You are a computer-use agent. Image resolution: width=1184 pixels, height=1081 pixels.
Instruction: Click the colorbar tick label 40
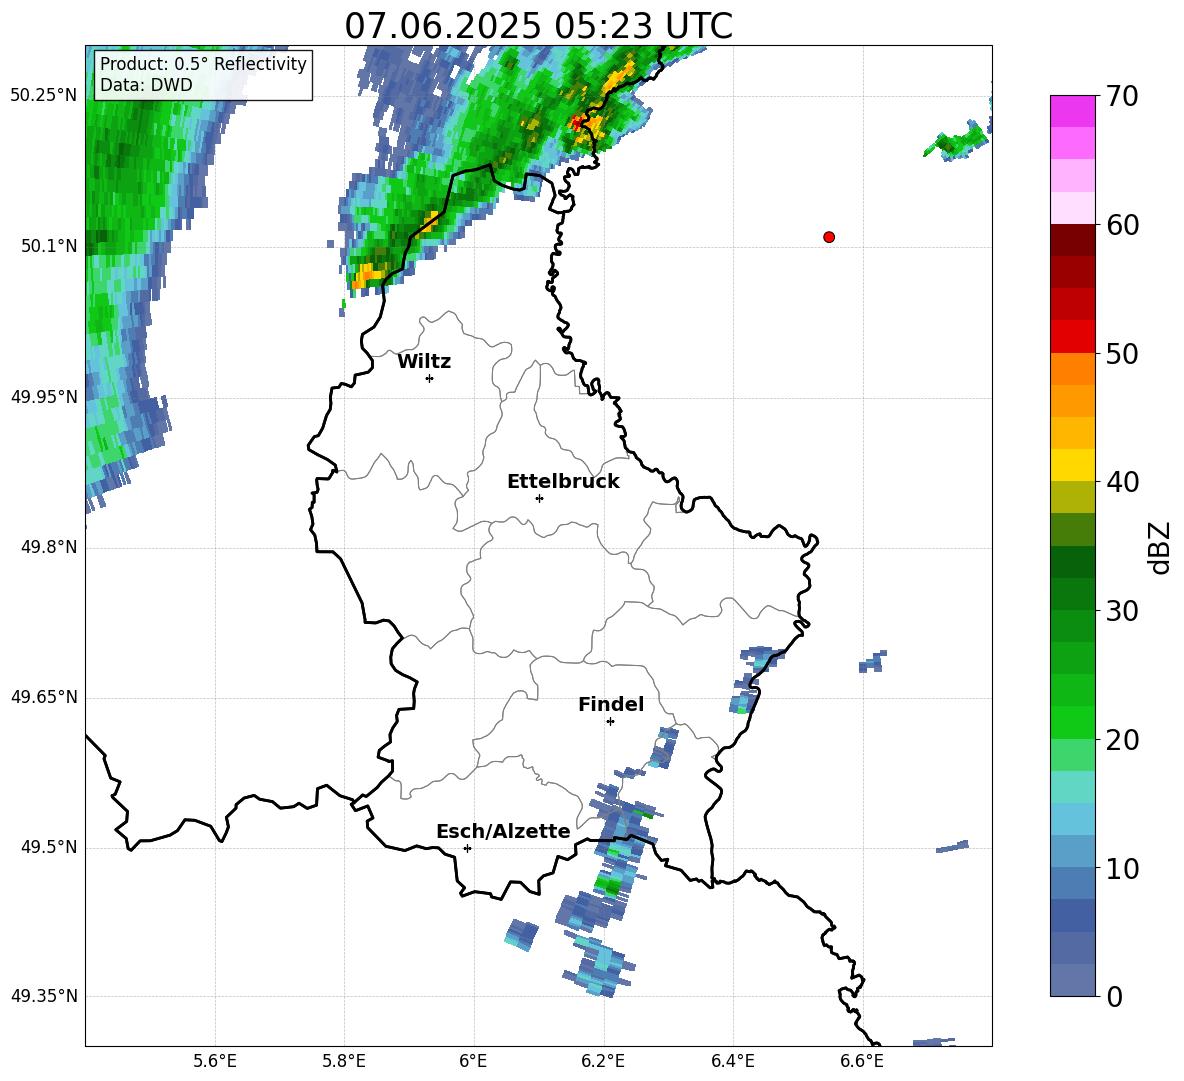click(1122, 482)
